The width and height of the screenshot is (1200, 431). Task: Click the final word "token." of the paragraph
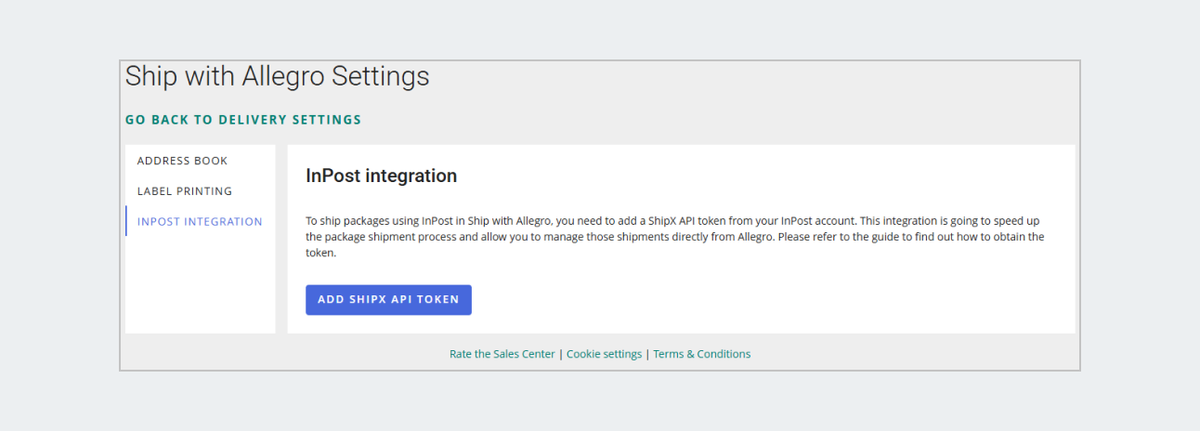(x=321, y=254)
